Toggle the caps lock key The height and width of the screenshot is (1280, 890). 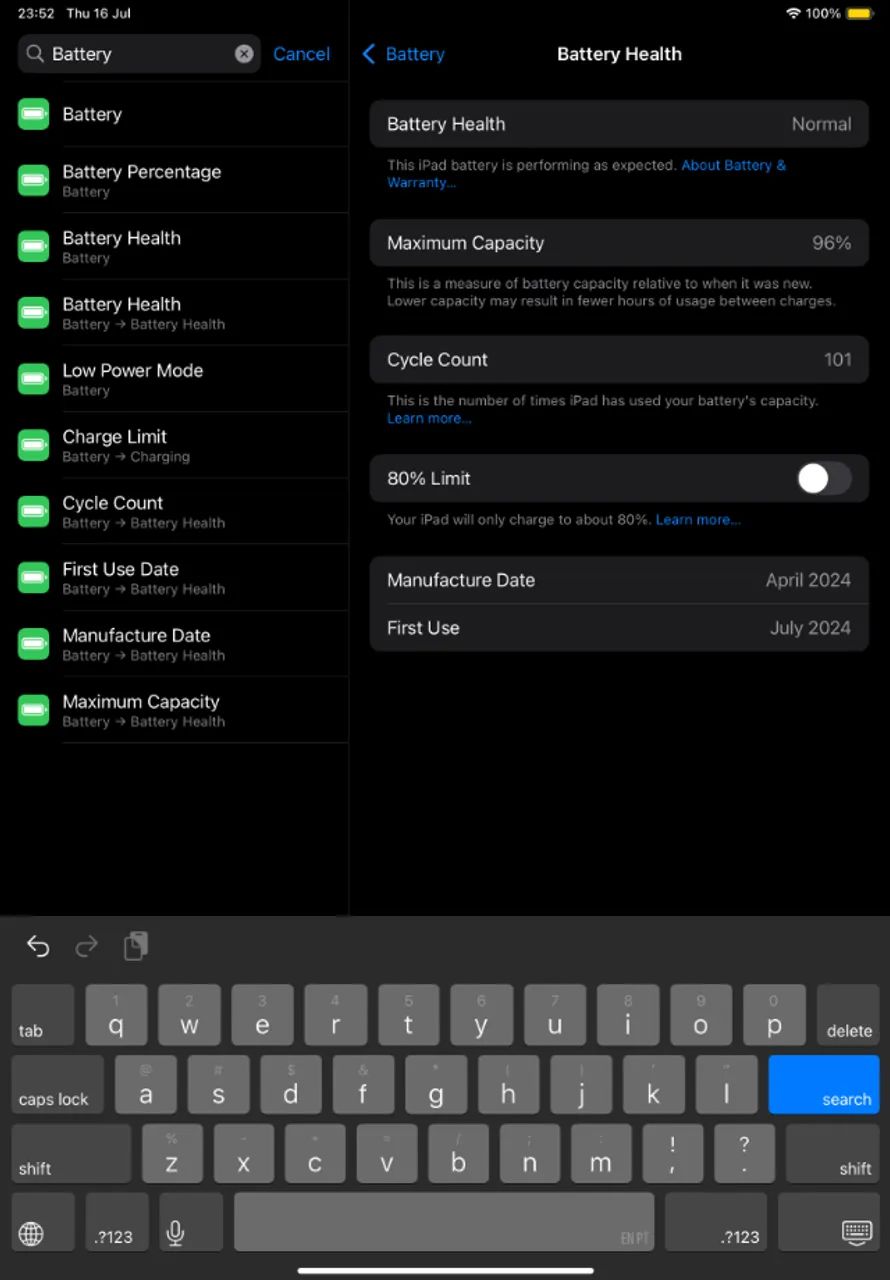coord(58,1084)
